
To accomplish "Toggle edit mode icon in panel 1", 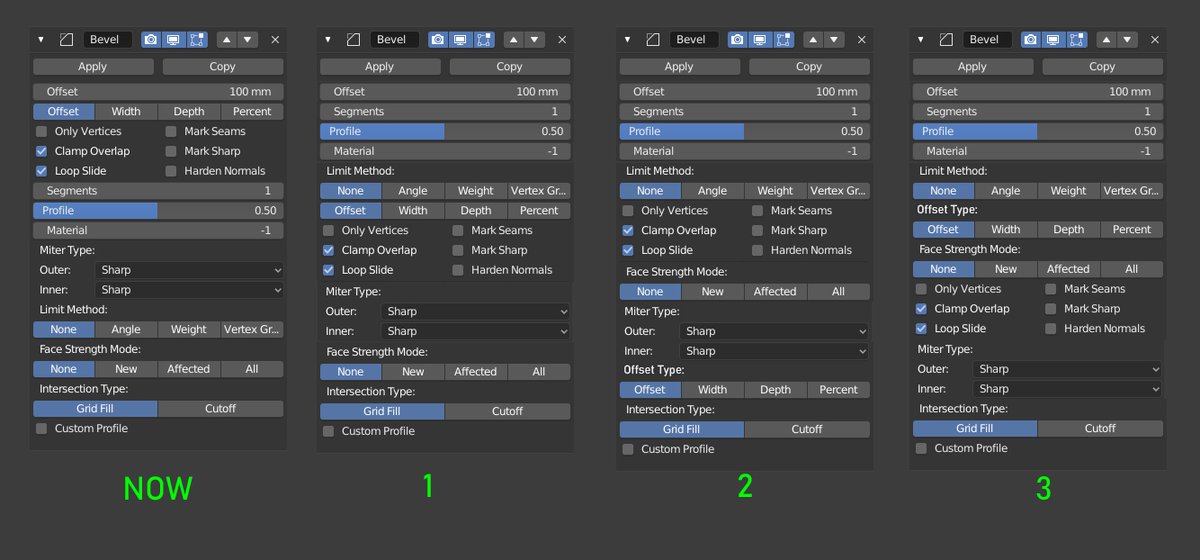I will pos(483,40).
